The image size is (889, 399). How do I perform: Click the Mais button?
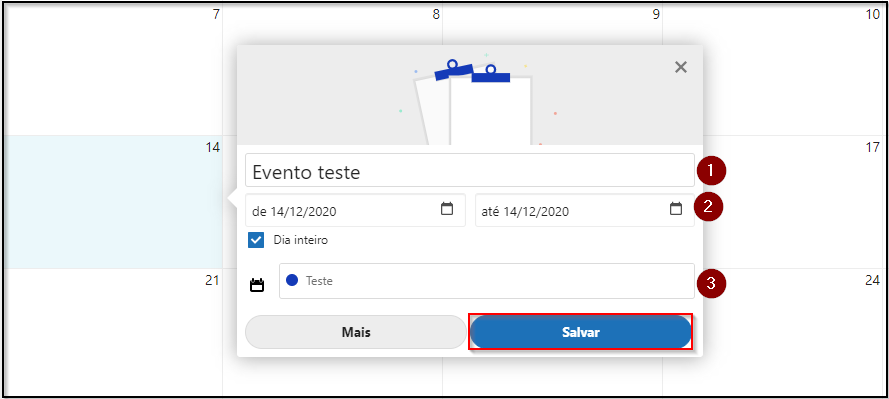point(355,332)
